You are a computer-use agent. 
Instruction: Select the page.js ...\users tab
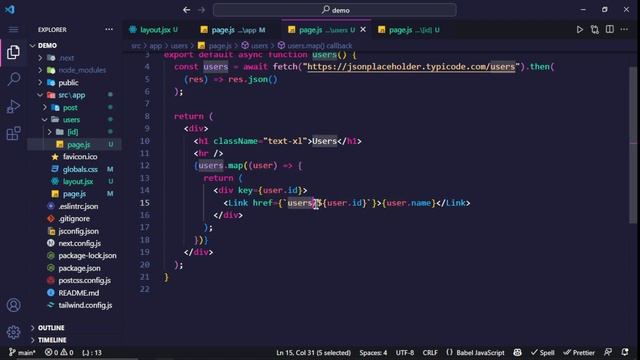pos(322,30)
